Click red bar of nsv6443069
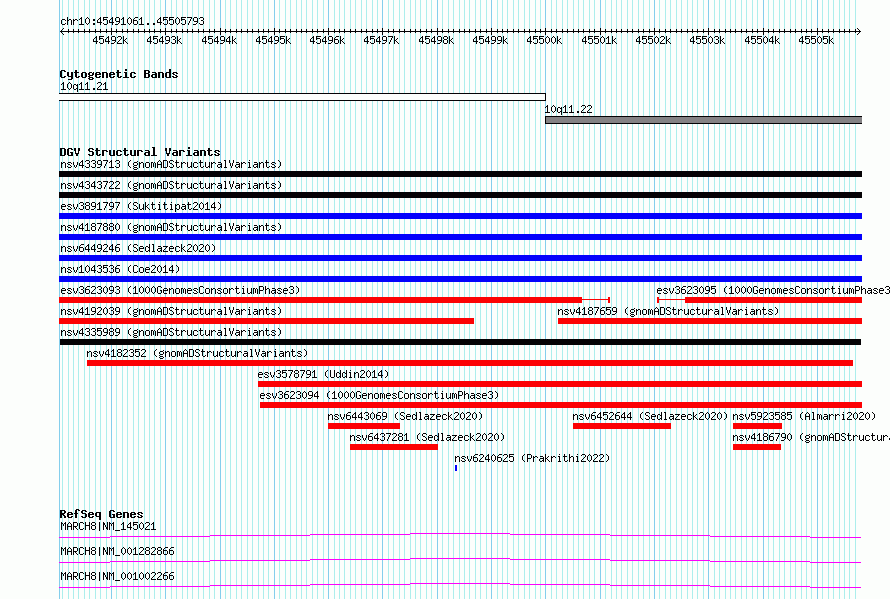890x599 pixels. [x=364, y=426]
